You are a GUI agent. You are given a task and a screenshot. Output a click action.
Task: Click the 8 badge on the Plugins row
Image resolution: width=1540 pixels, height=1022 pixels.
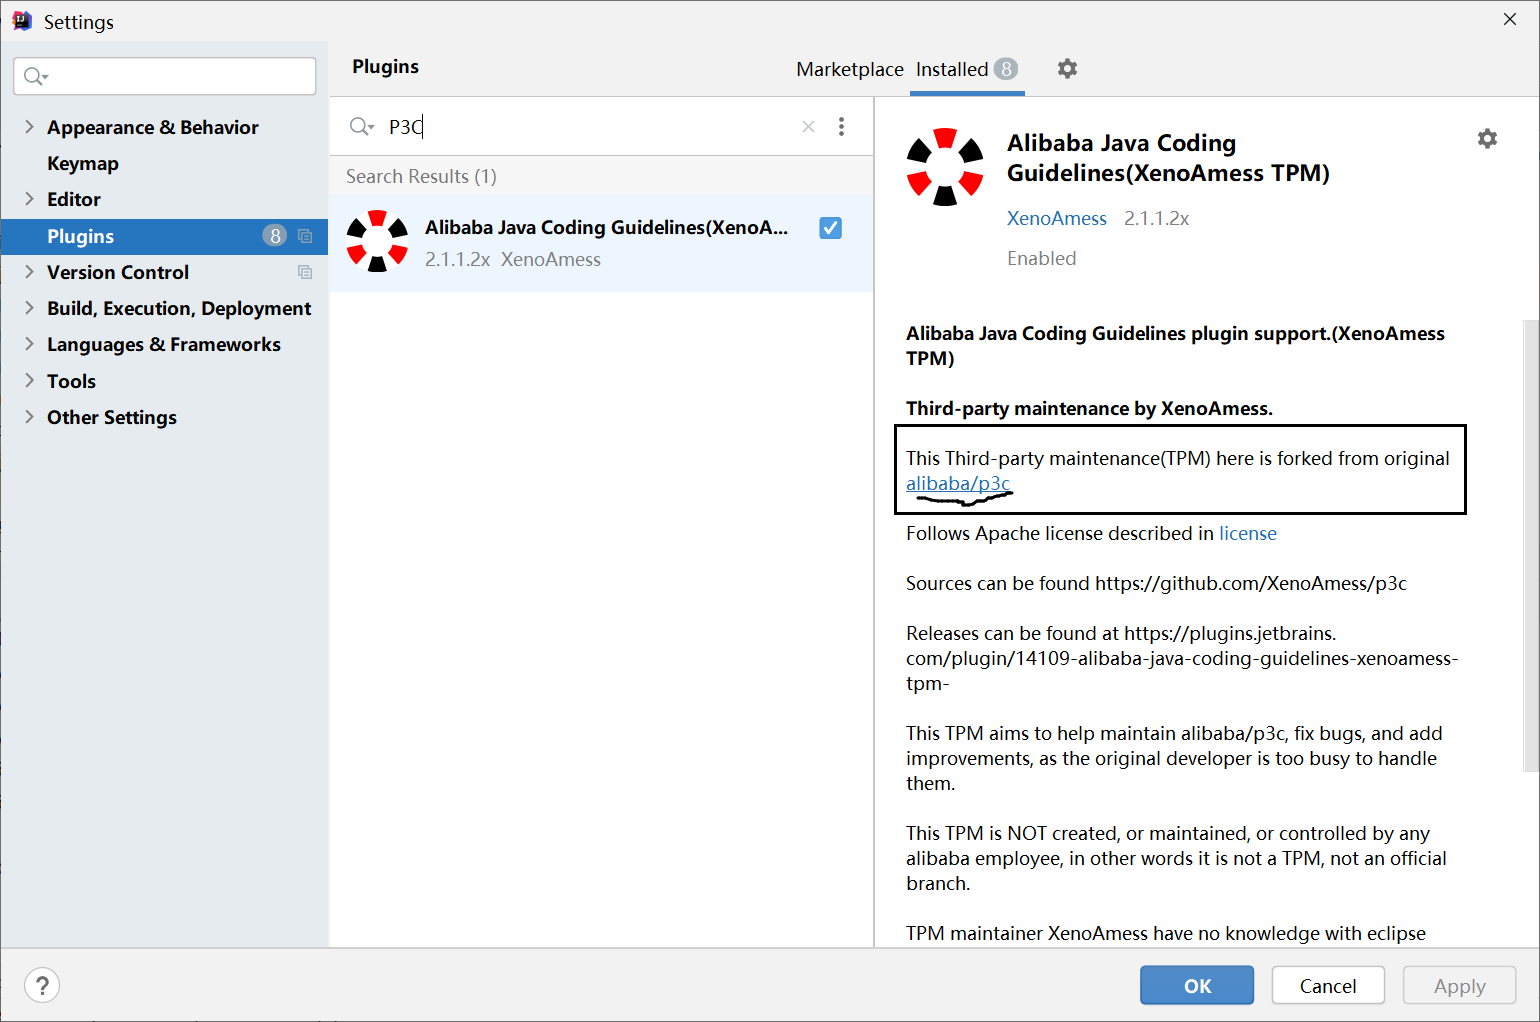275,236
